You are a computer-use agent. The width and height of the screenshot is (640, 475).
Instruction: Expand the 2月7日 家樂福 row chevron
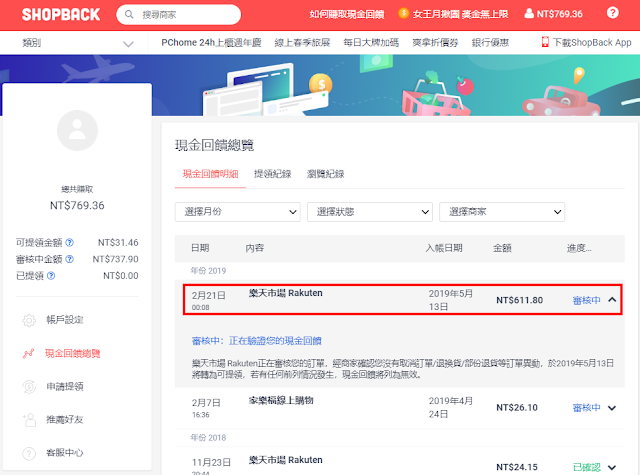(x=612, y=408)
